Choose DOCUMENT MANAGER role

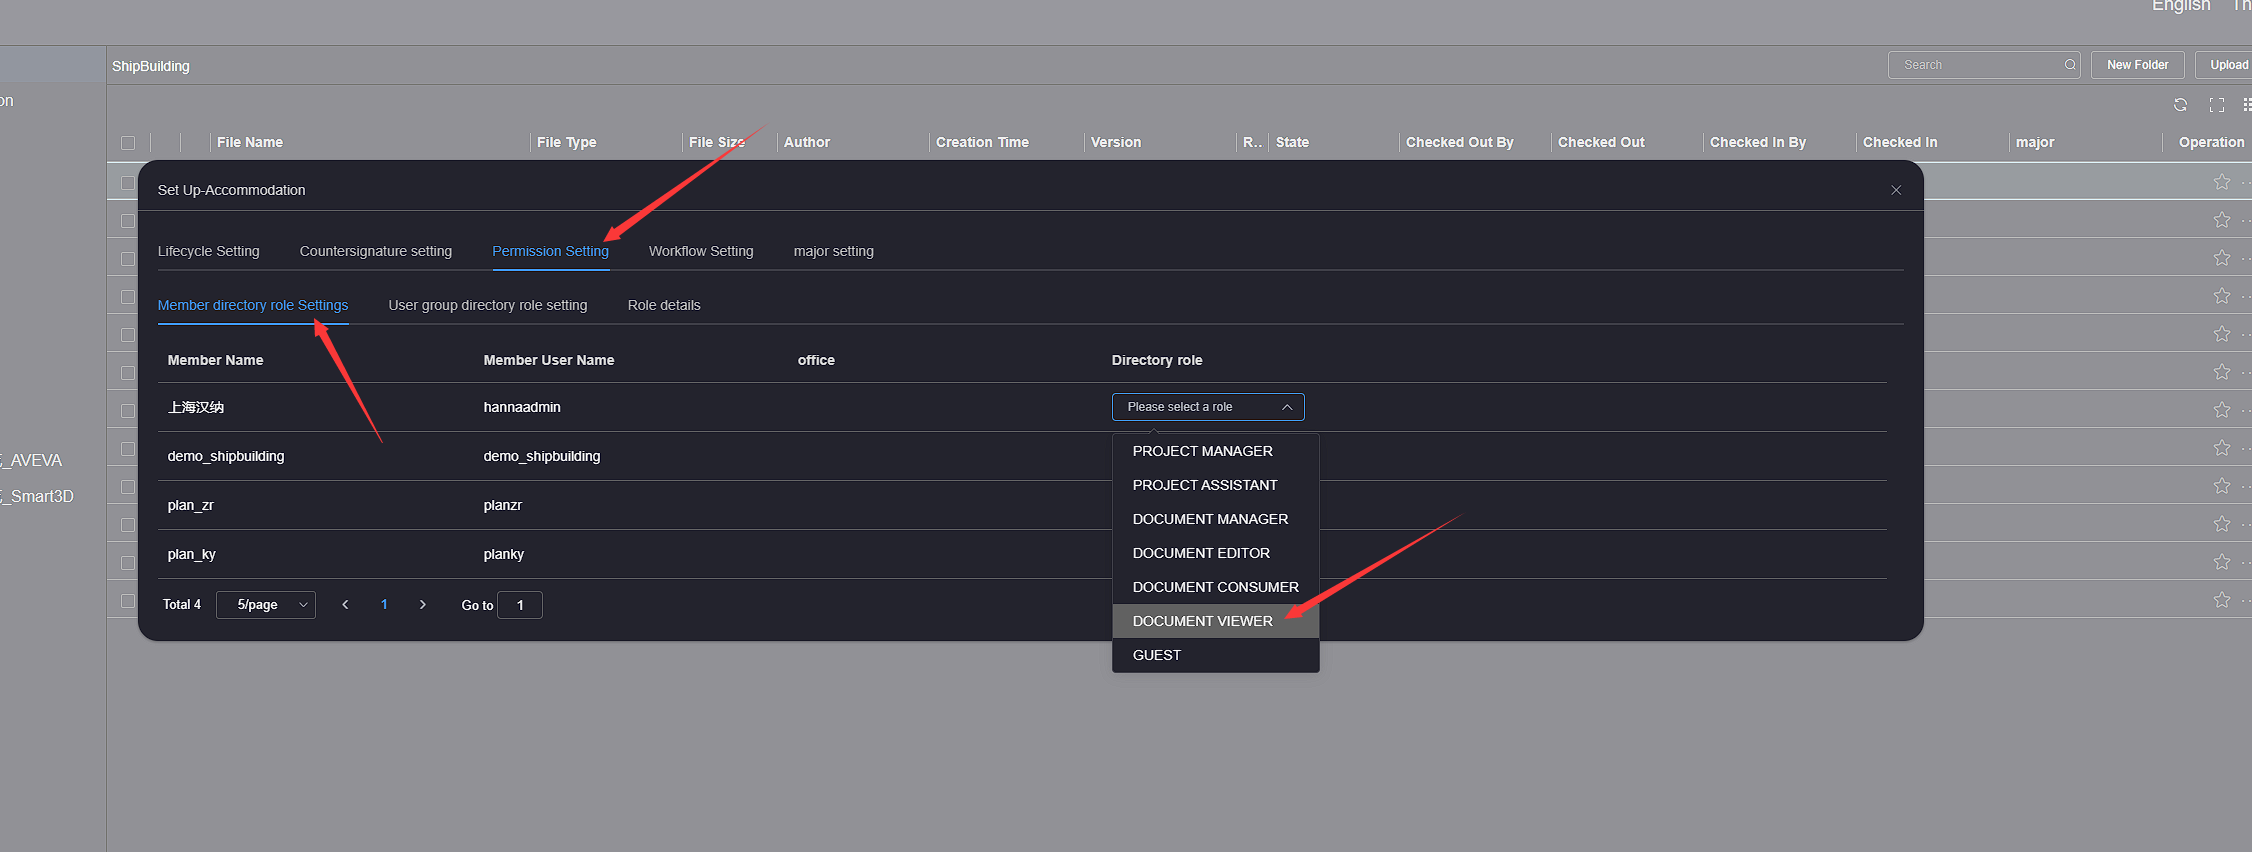tap(1216, 519)
